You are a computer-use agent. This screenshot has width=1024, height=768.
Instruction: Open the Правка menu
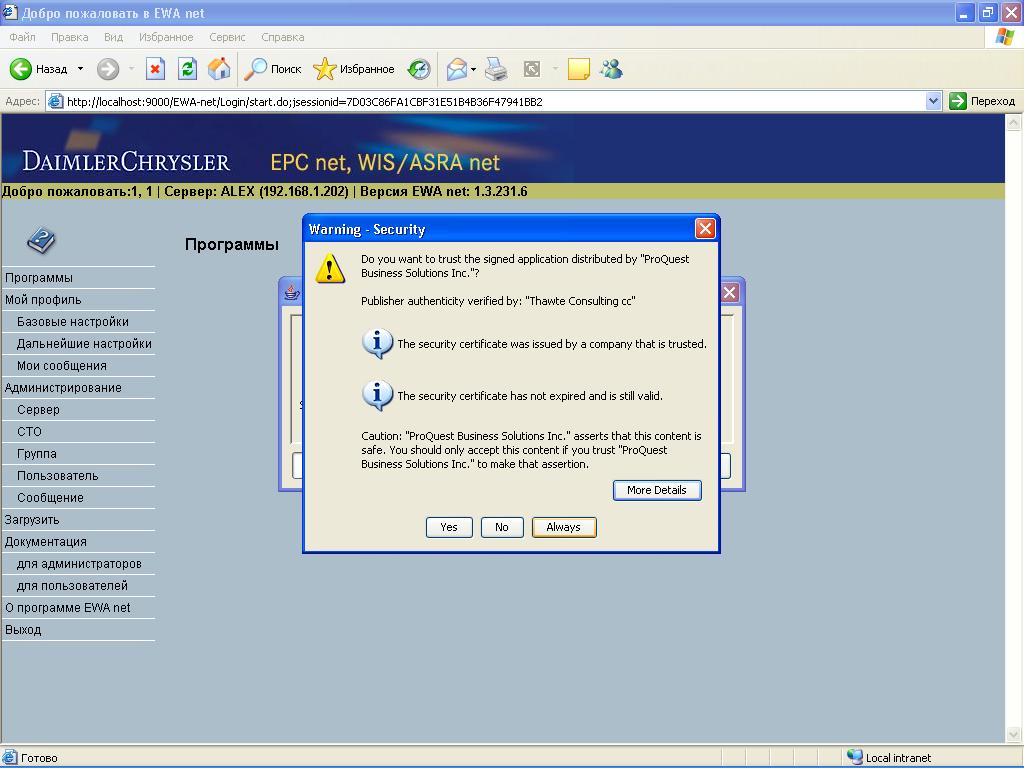point(69,37)
